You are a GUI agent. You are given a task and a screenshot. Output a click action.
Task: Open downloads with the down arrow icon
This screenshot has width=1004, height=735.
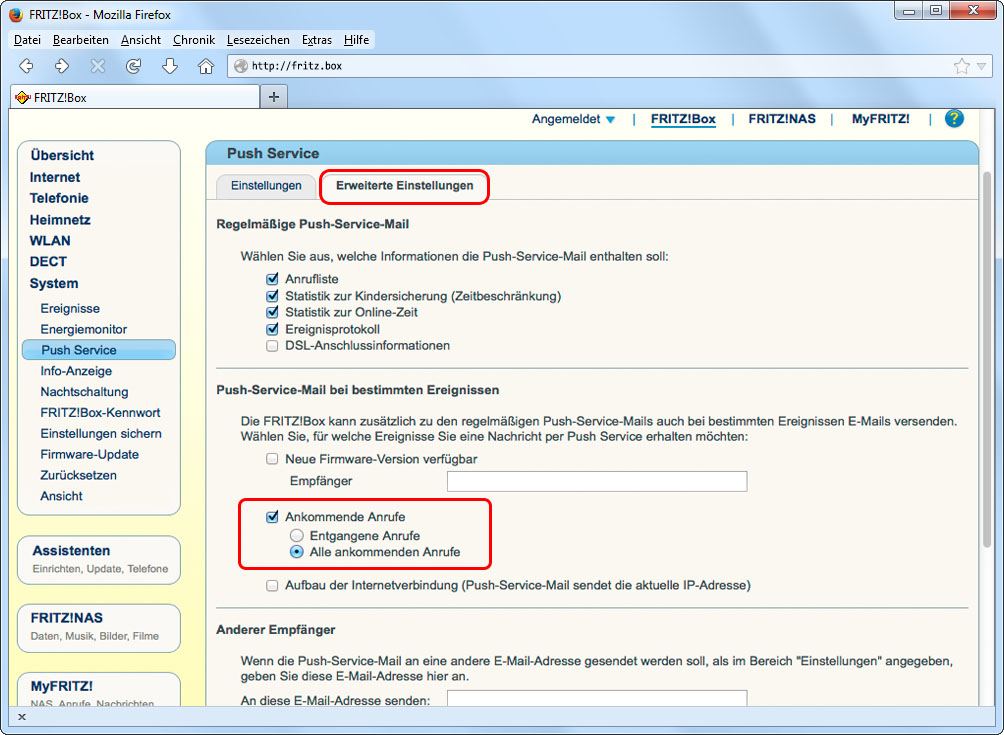pos(170,65)
